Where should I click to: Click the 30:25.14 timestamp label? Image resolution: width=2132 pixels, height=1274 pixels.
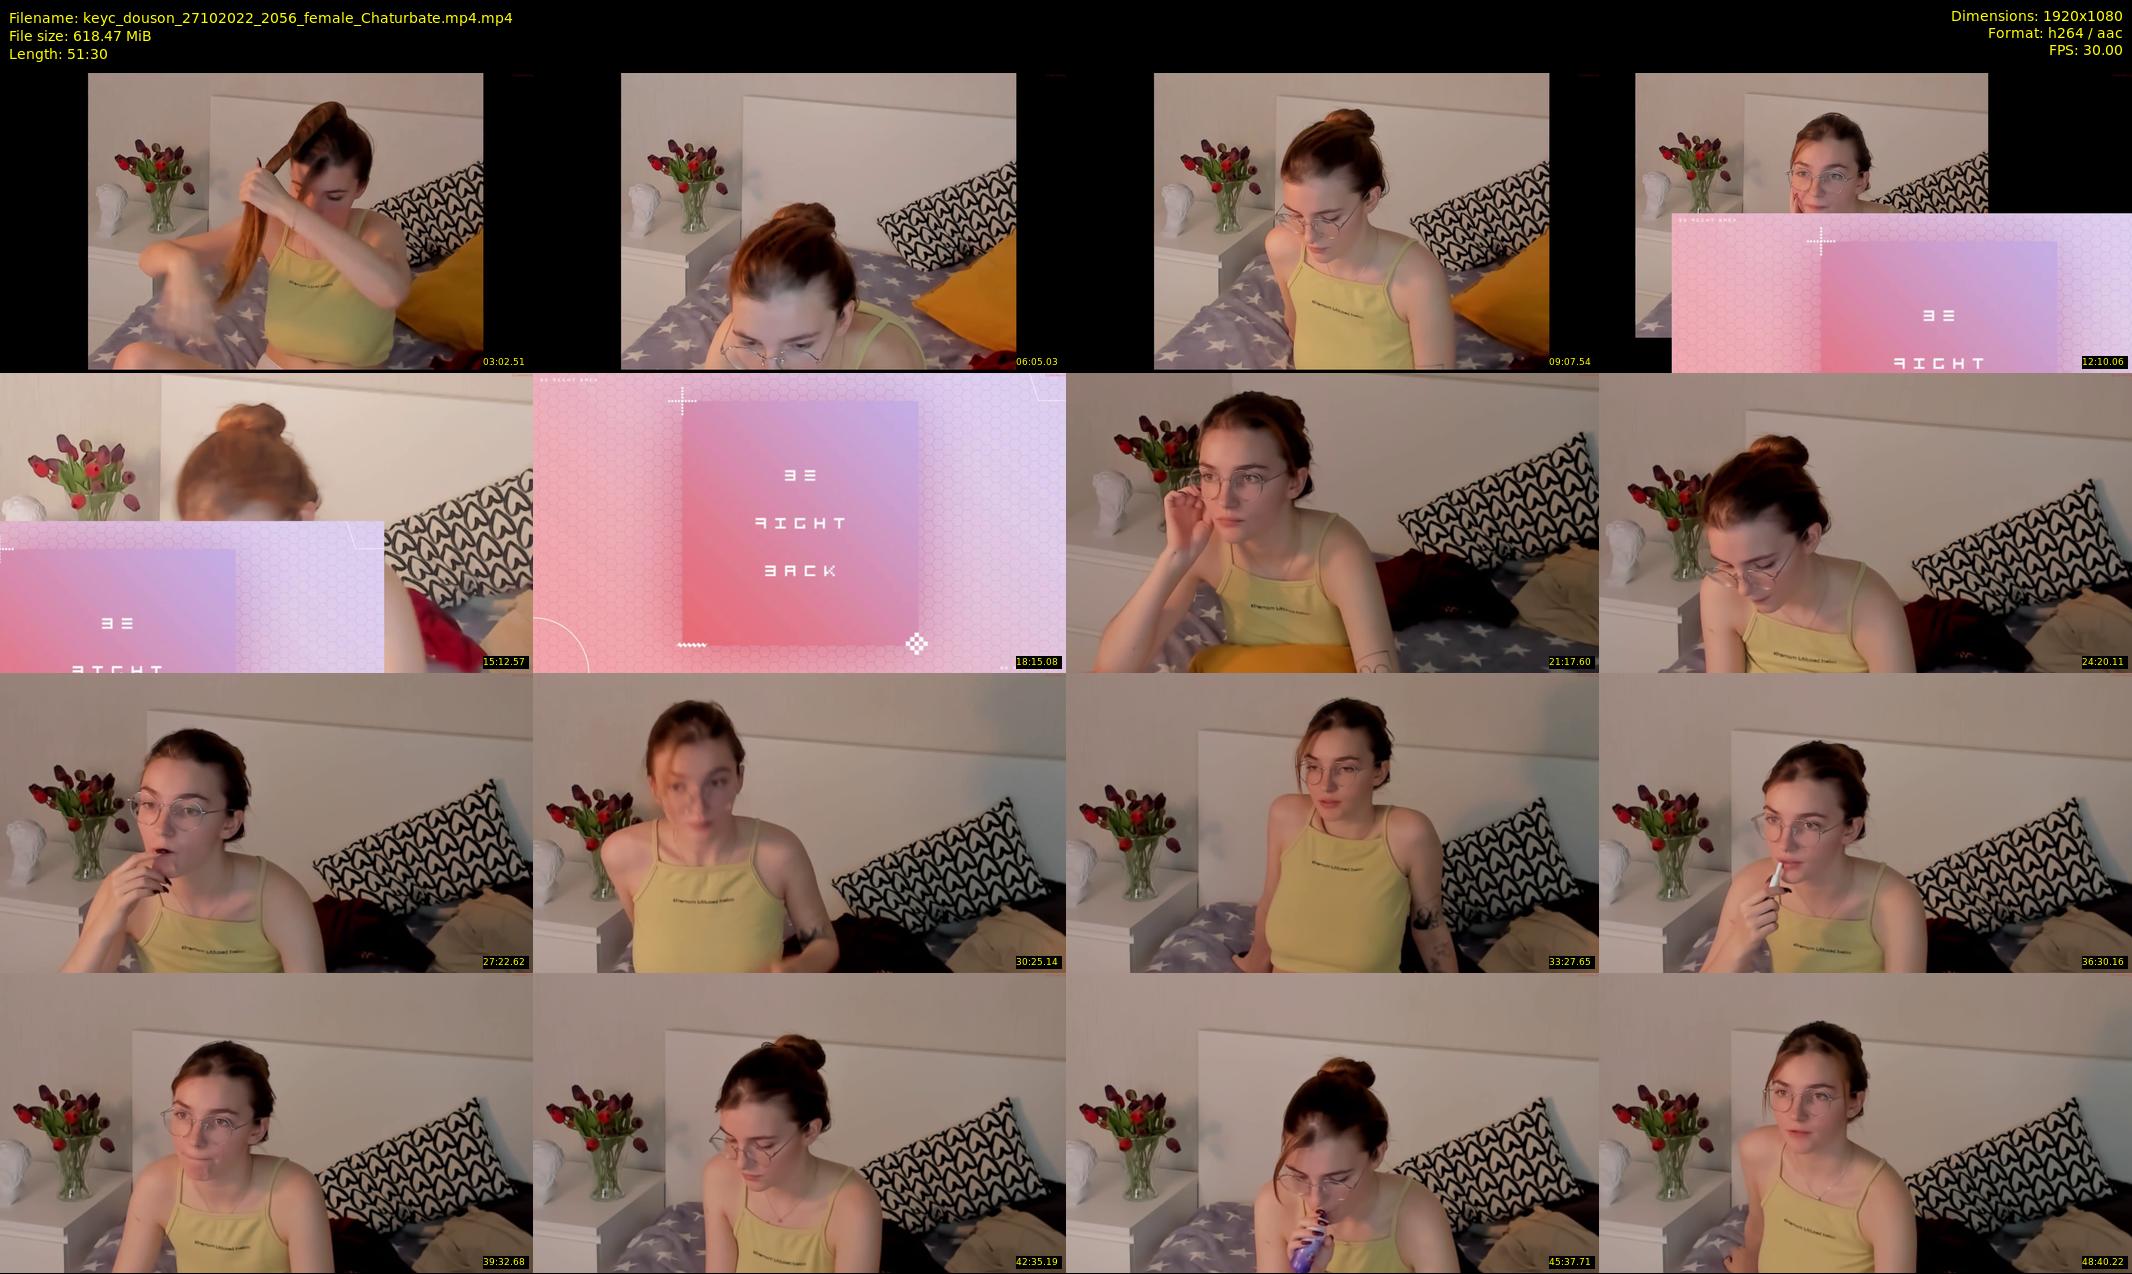pyautogui.click(x=1037, y=962)
